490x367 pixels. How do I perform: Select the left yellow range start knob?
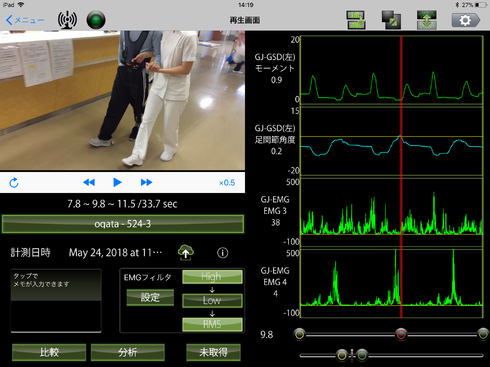pyautogui.click(x=300, y=334)
